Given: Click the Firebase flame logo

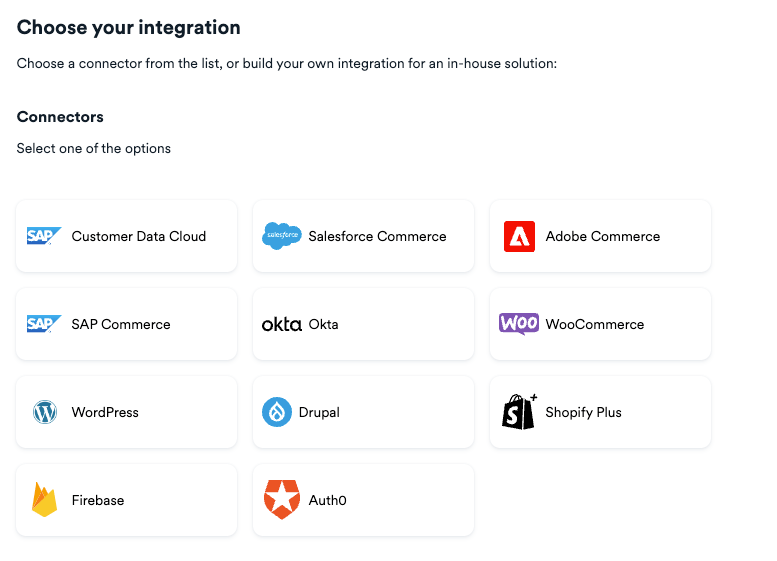Looking at the screenshot, I should (44, 500).
